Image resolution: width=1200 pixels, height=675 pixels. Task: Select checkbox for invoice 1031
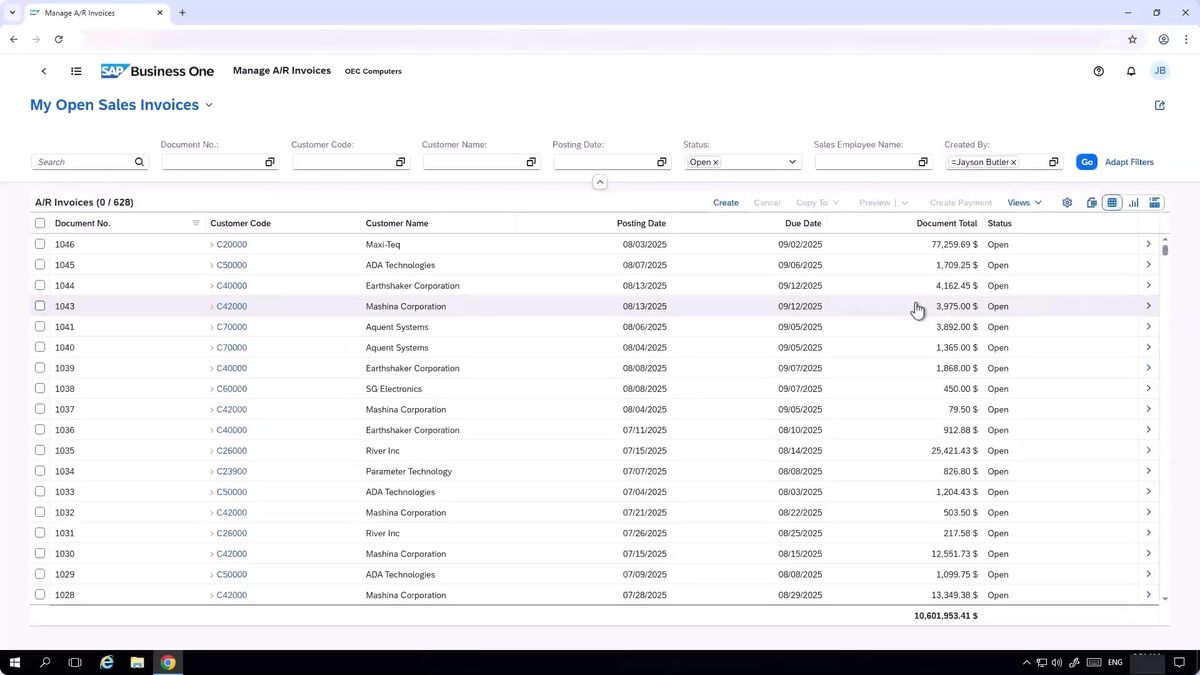click(x=40, y=533)
